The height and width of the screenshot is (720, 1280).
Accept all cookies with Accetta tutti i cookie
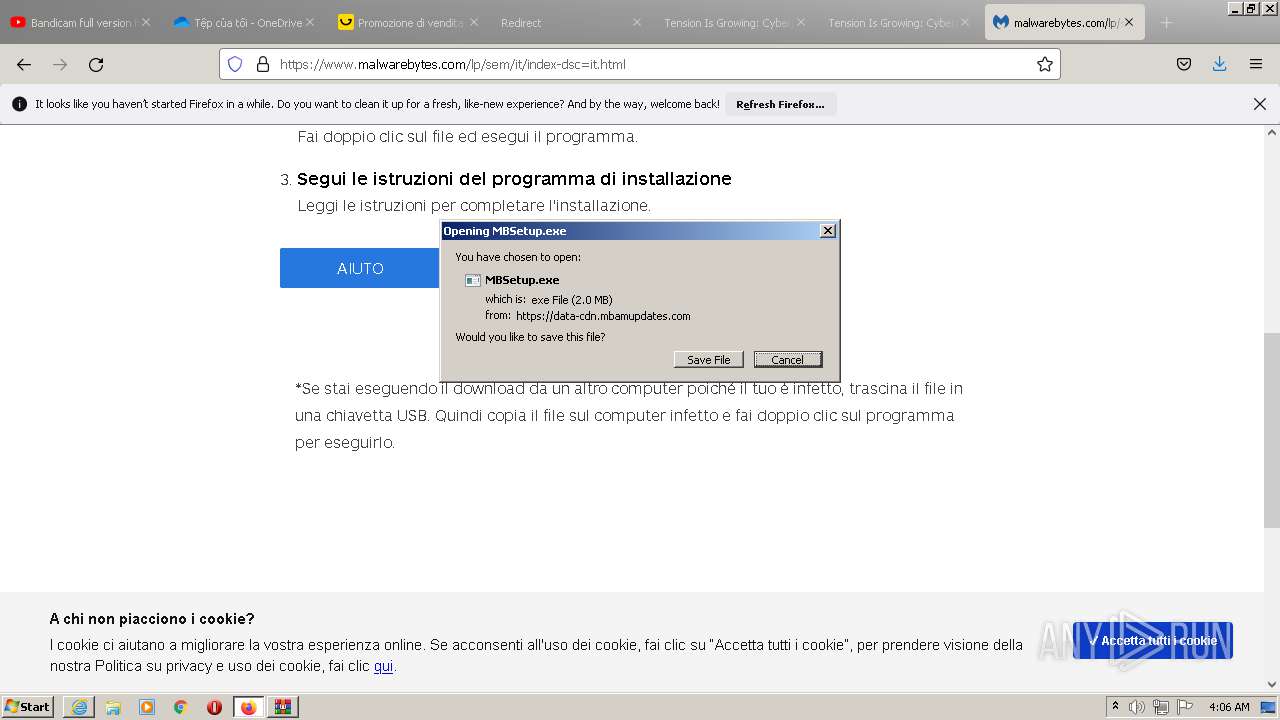[x=1153, y=640]
